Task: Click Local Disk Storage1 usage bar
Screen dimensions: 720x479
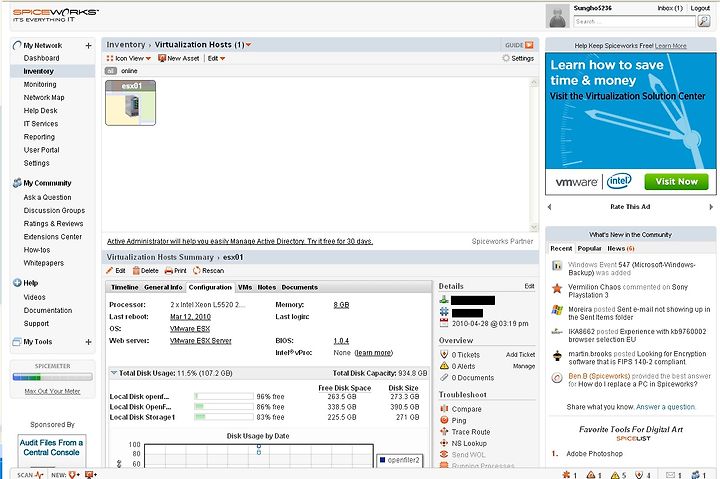Action: [224, 417]
